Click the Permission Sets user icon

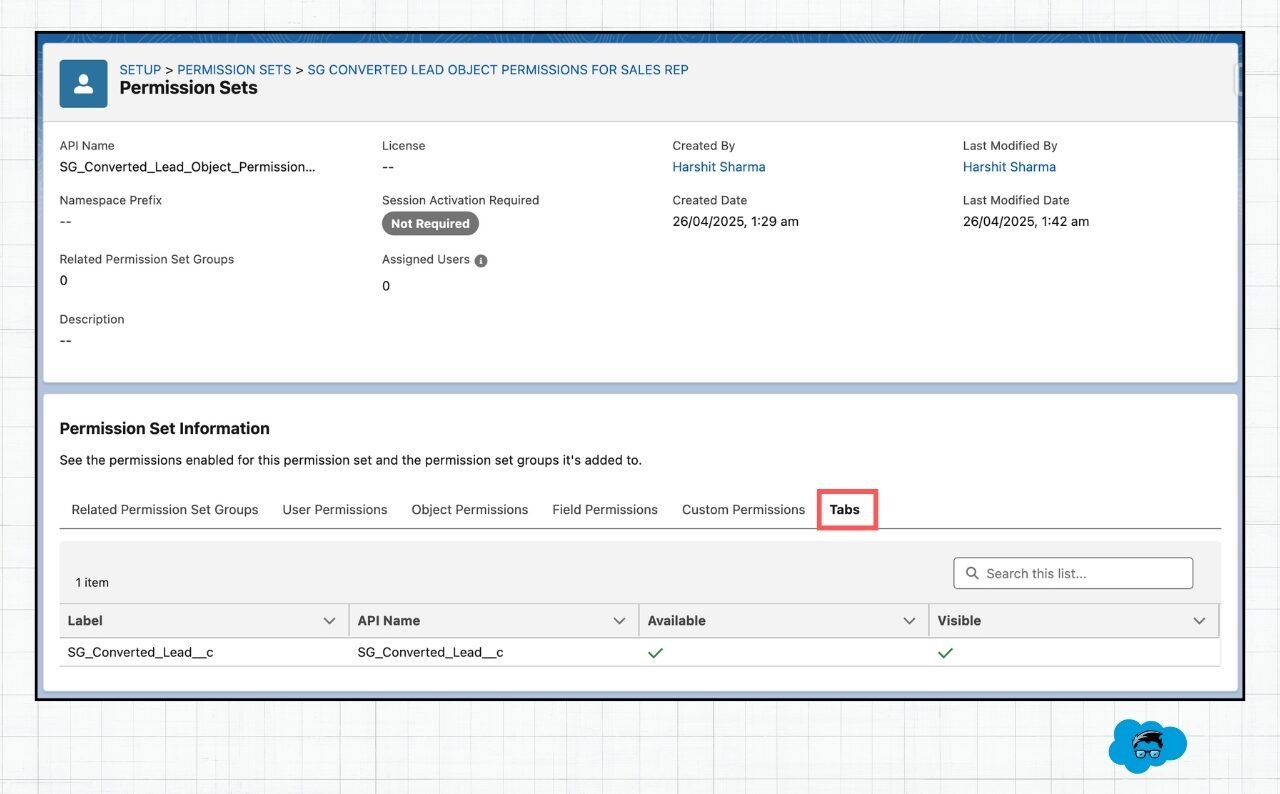click(83, 84)
